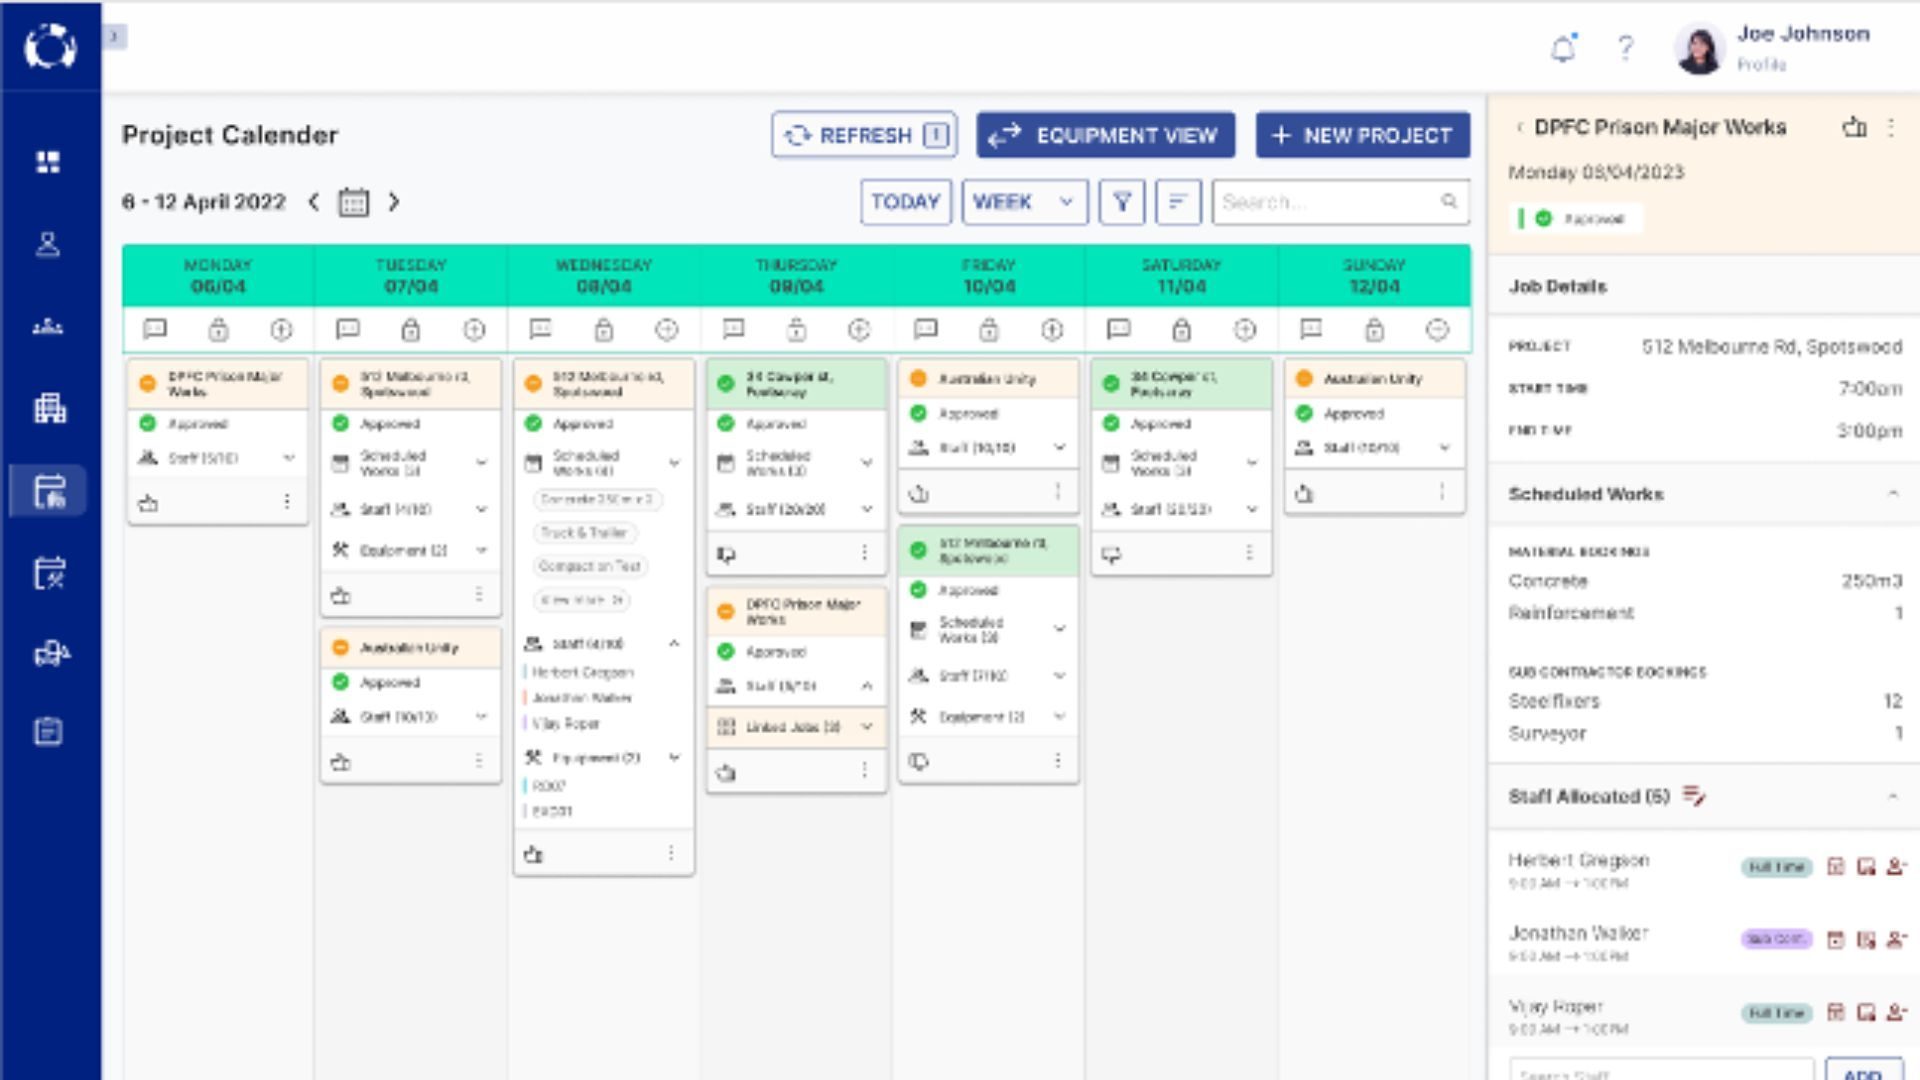This screenshot has height=1080, width=1920.
Task: Click the filter funnel icon
Action: pyautogui.click(x=1122, y=203)
